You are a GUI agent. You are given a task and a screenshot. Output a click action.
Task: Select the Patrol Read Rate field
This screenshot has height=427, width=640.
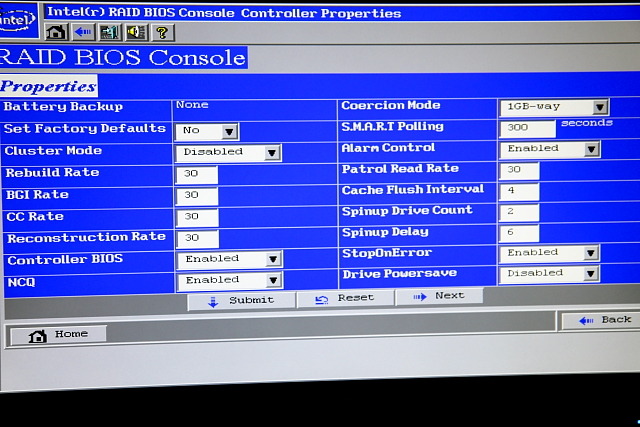point(520,170)
